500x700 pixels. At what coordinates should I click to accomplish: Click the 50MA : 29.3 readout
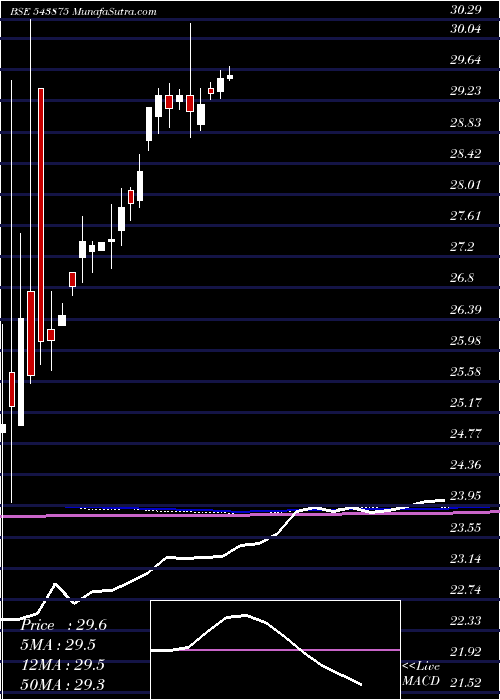(62, 685)
